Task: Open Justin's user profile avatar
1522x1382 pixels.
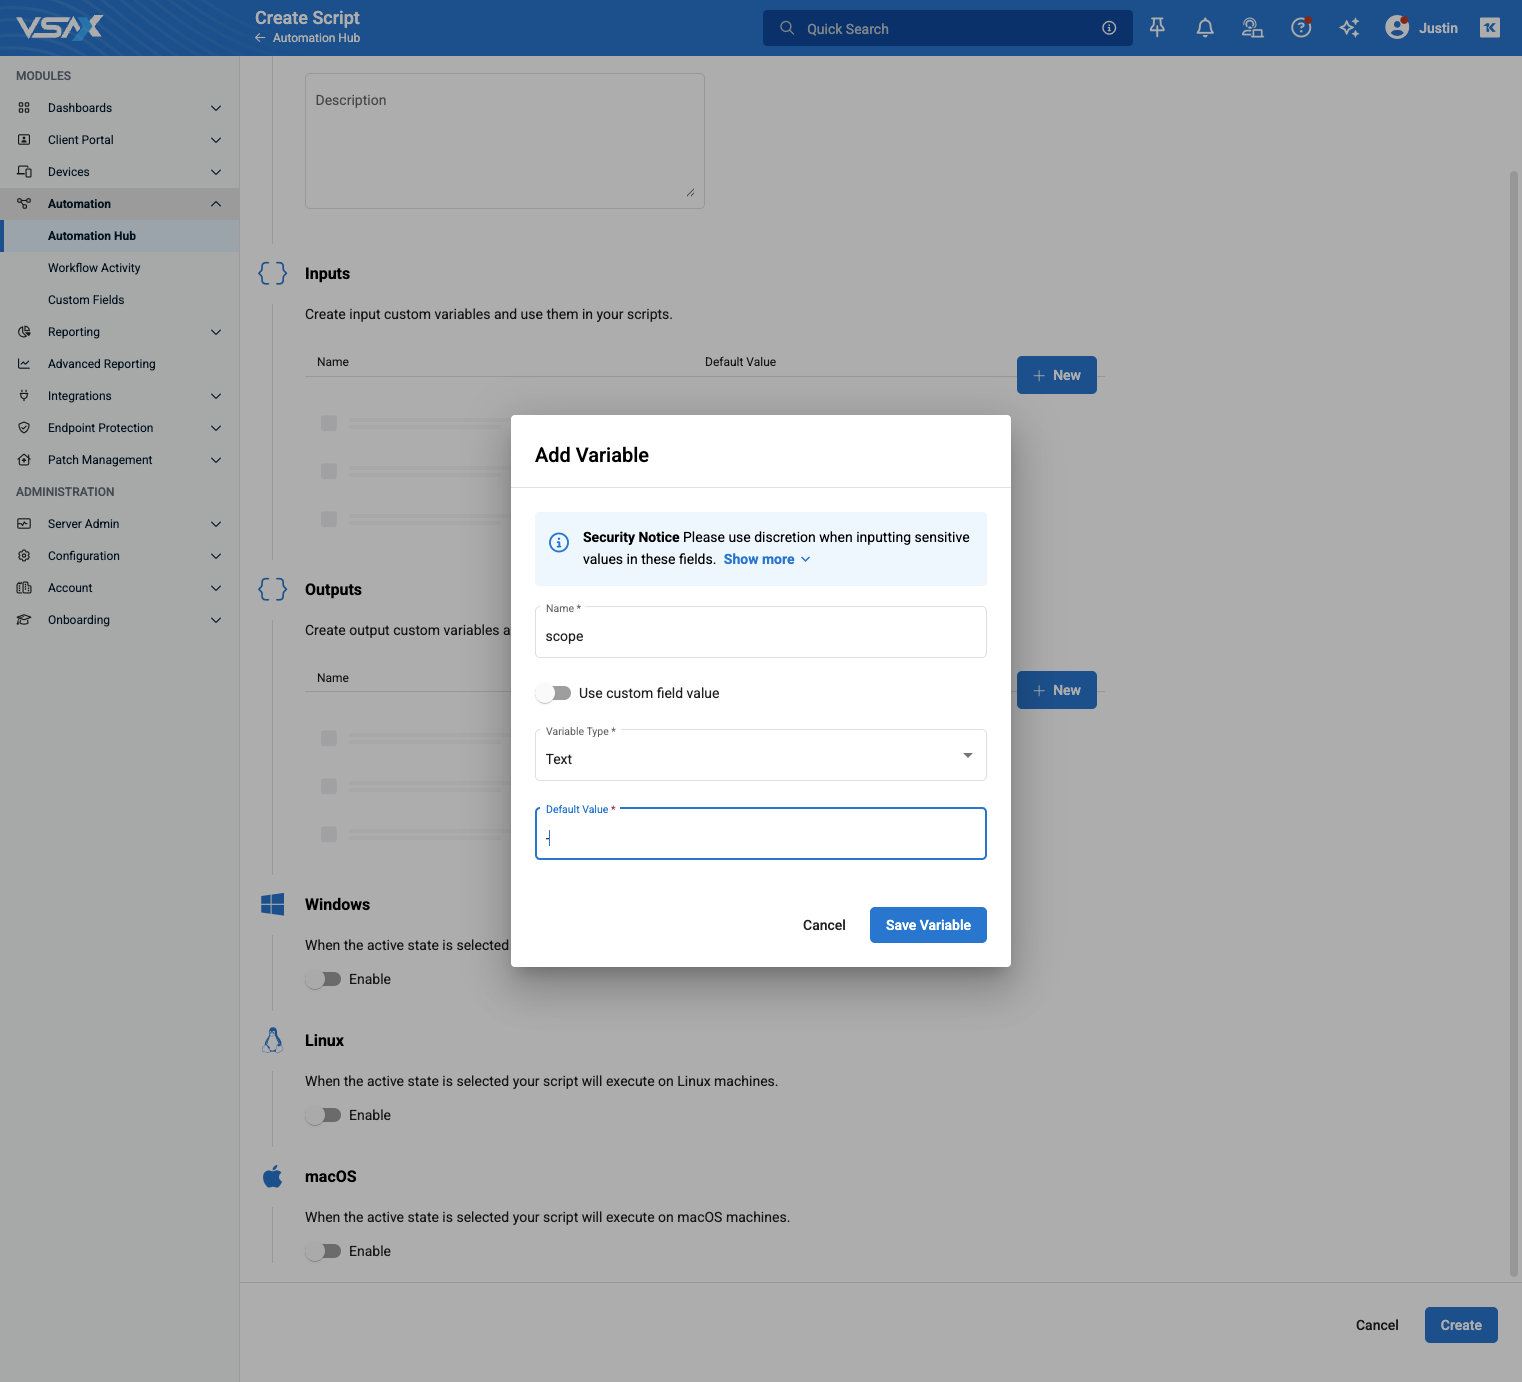Action: pos(1397,28)
